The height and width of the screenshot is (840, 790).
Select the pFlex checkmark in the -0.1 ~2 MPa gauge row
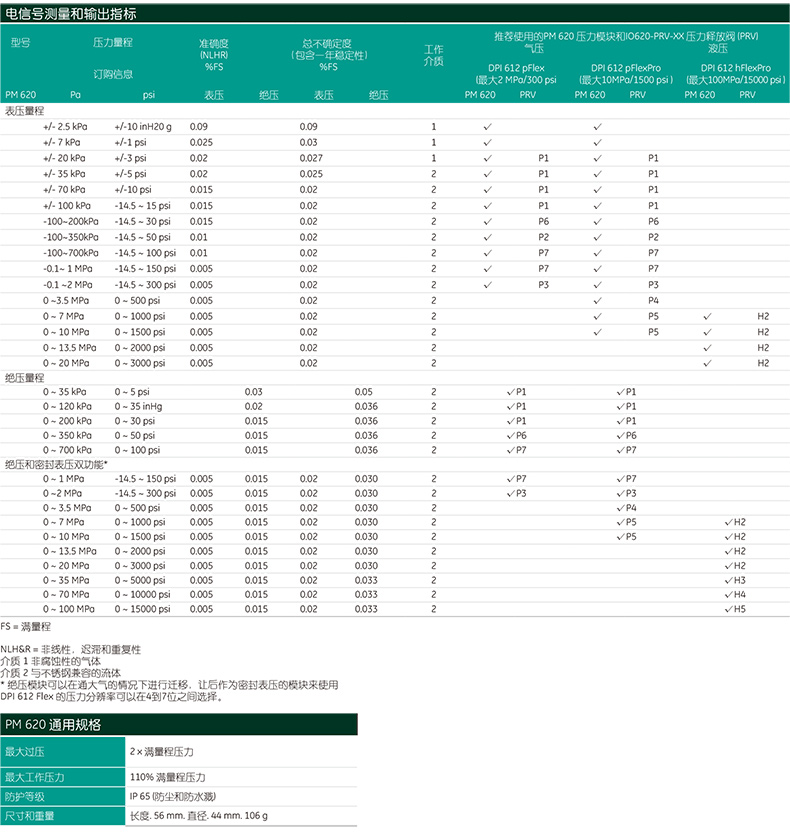pyautogui.click(x=487, y=285)
